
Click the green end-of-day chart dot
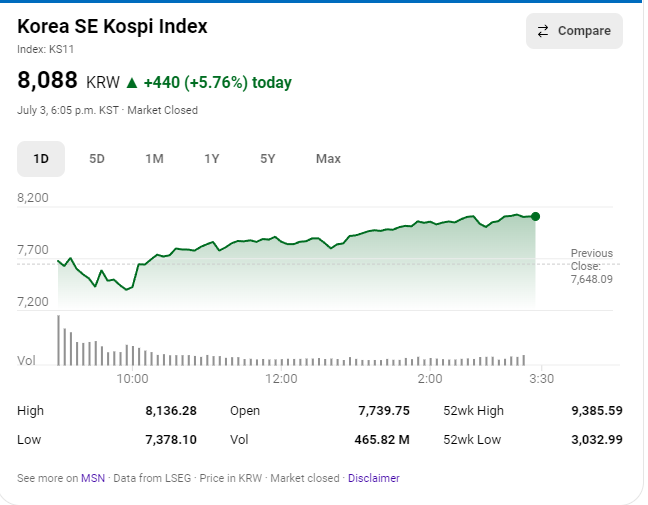[536, 216]
